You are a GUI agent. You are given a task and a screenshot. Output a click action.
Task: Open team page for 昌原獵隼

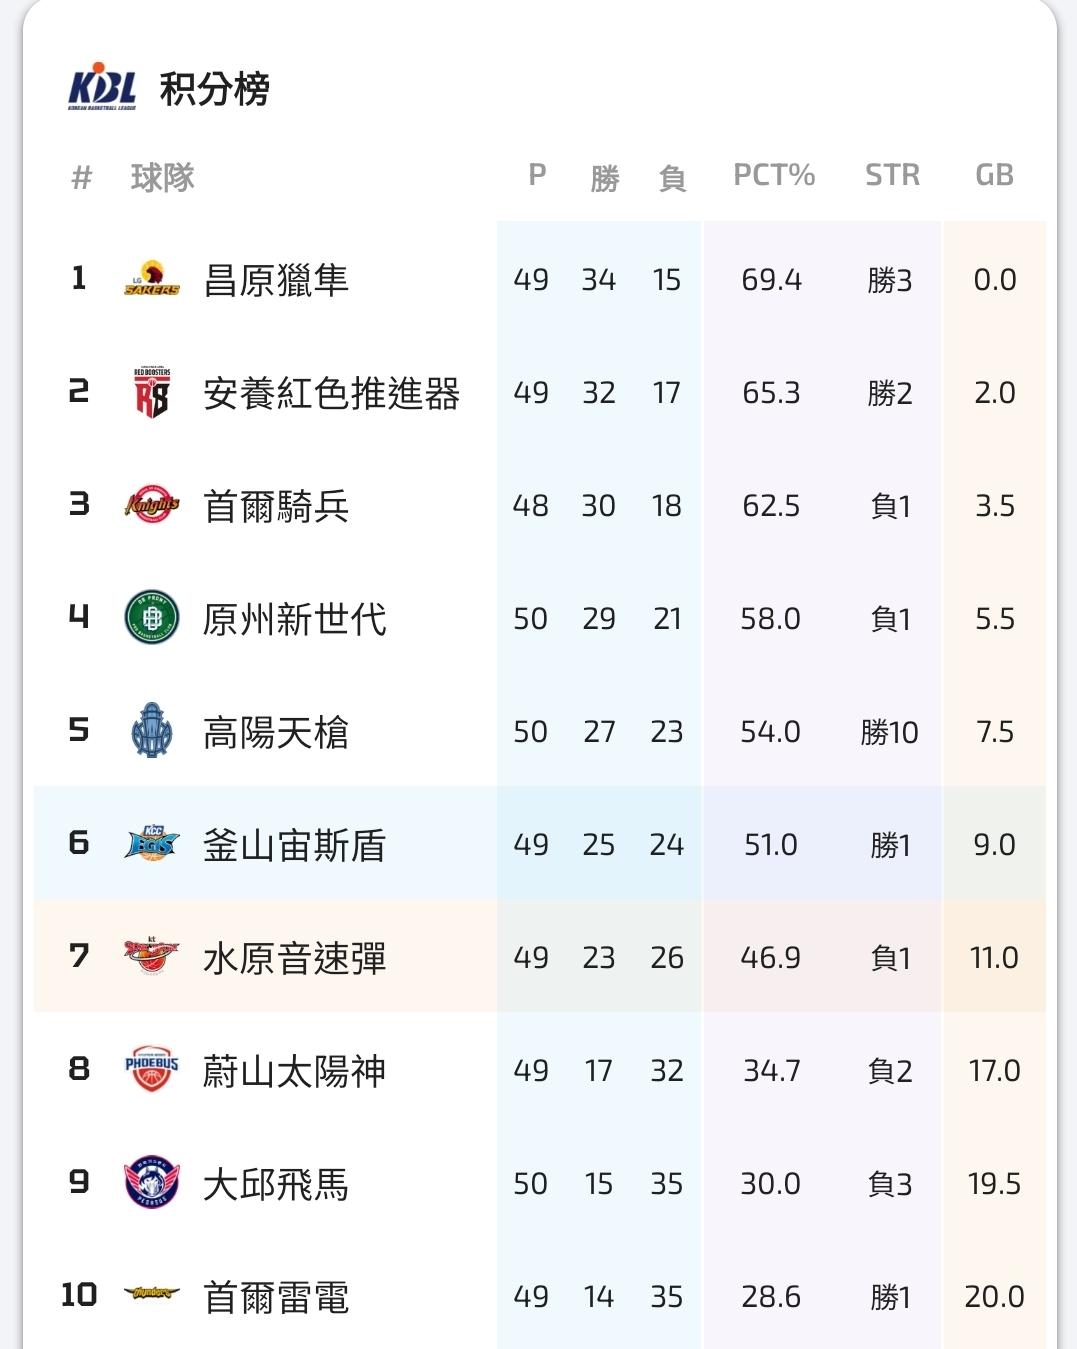pos(276,280)
